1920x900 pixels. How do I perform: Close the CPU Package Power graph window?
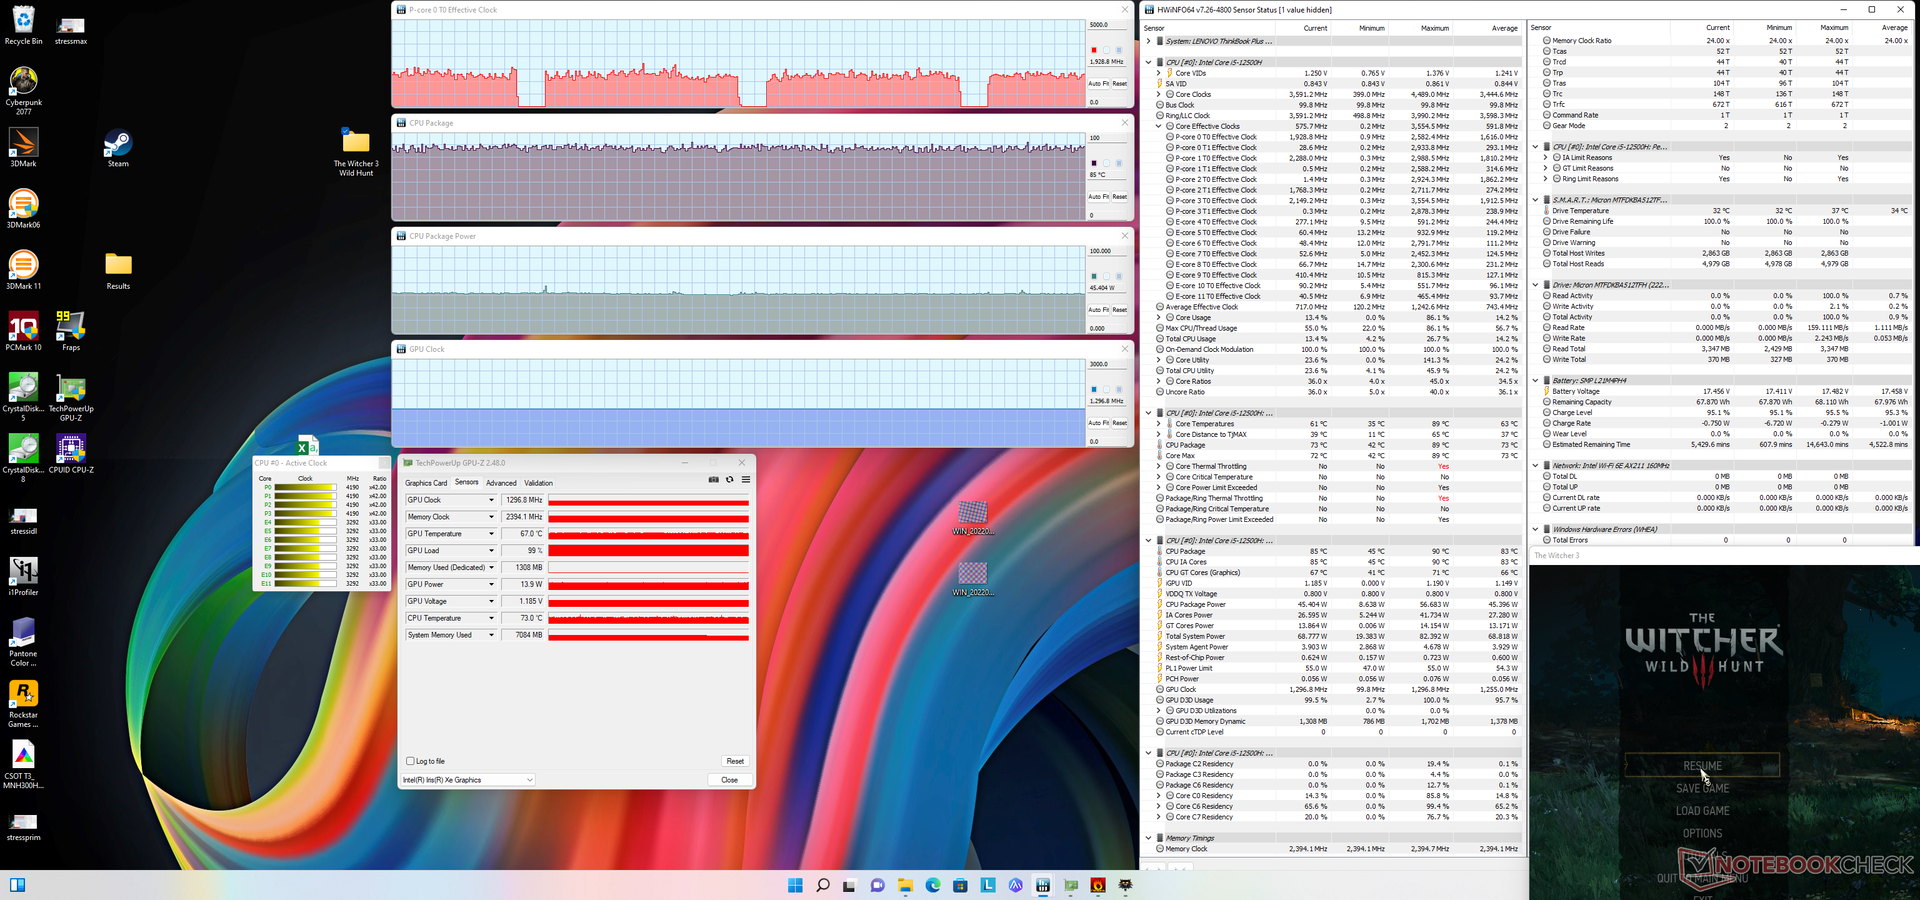tap(1124, 236)
